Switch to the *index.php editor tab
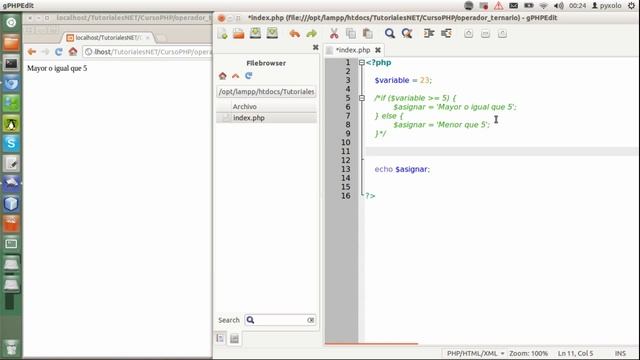The image size is (640, 360). (353, 50)
